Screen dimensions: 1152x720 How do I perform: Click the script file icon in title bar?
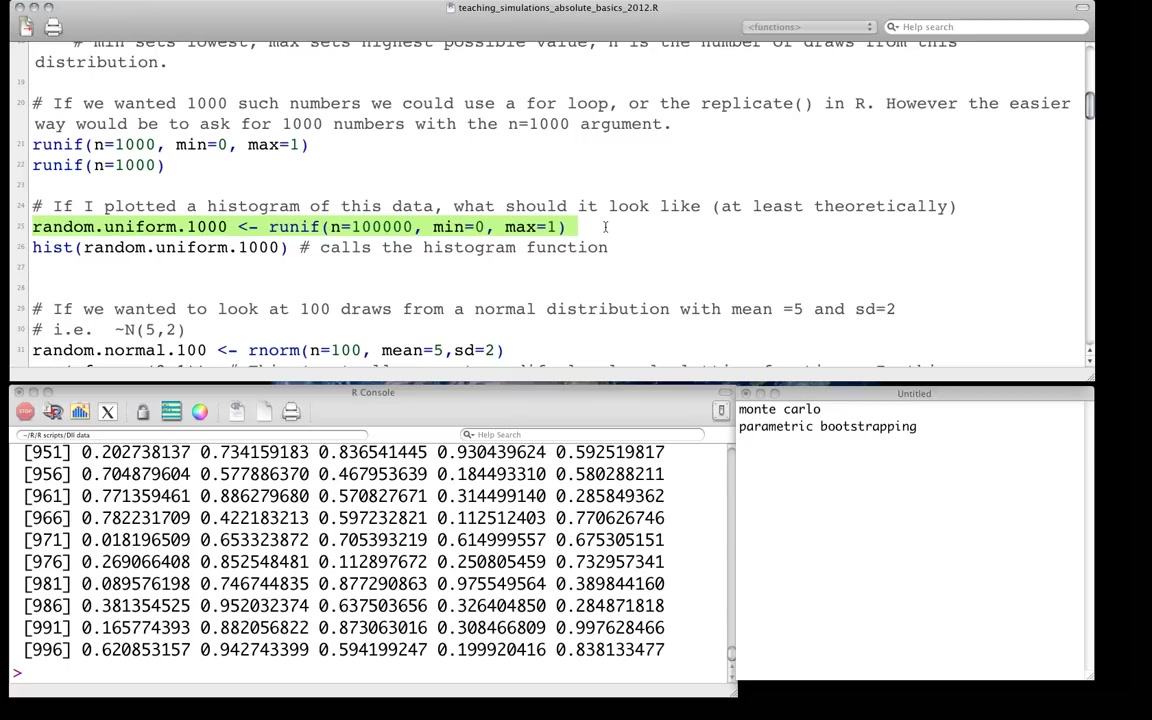click(x=451, y=7)
